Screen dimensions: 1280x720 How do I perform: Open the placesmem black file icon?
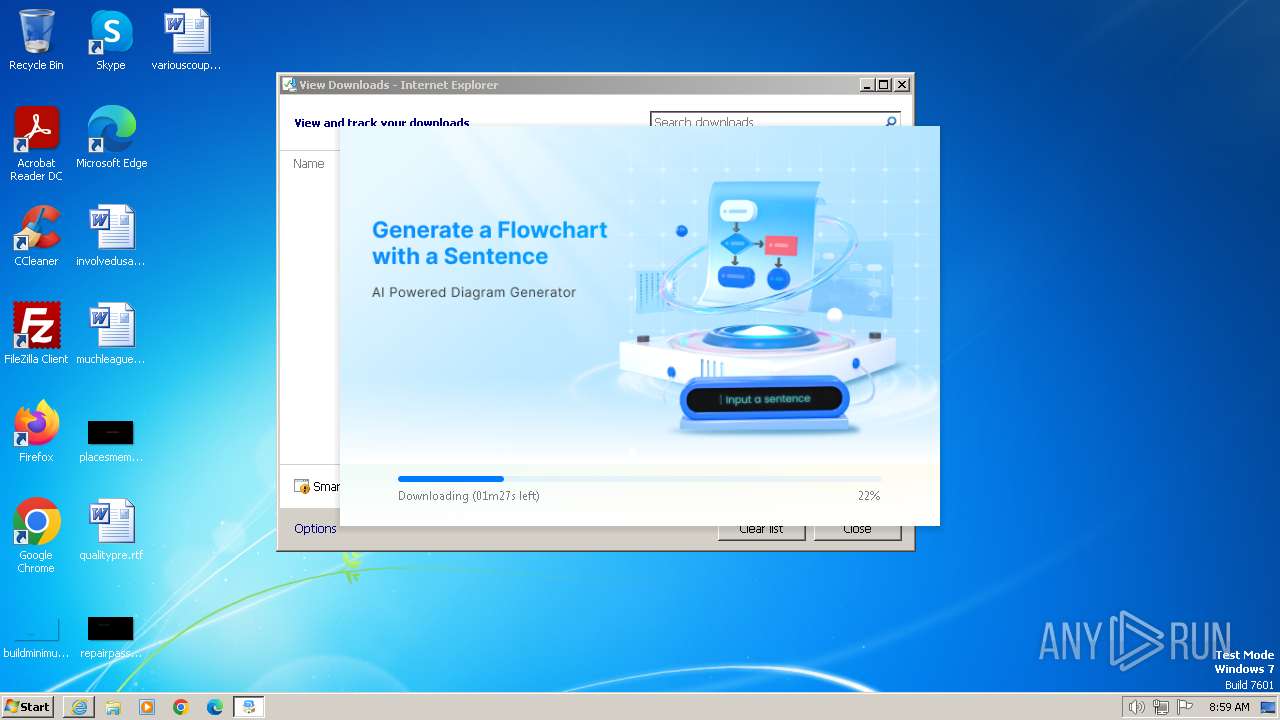click(x=110, y=440)
